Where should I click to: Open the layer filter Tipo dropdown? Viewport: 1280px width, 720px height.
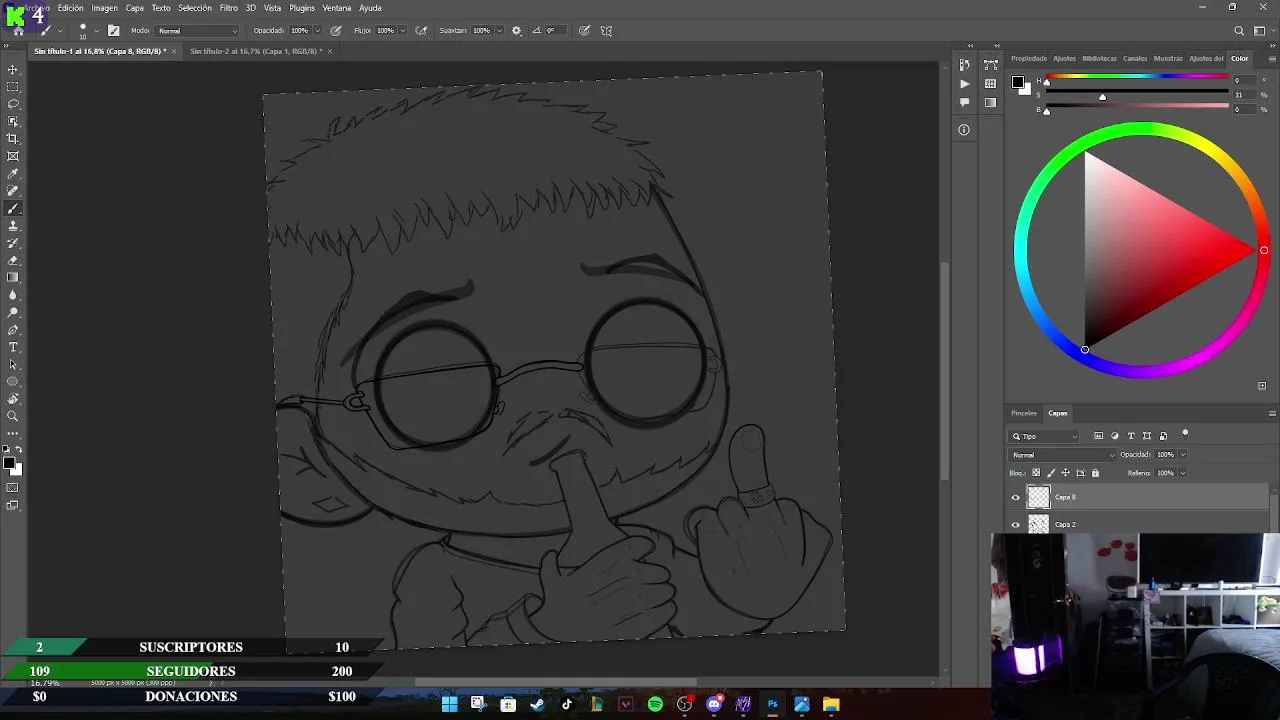click(x=1045, y=436)
